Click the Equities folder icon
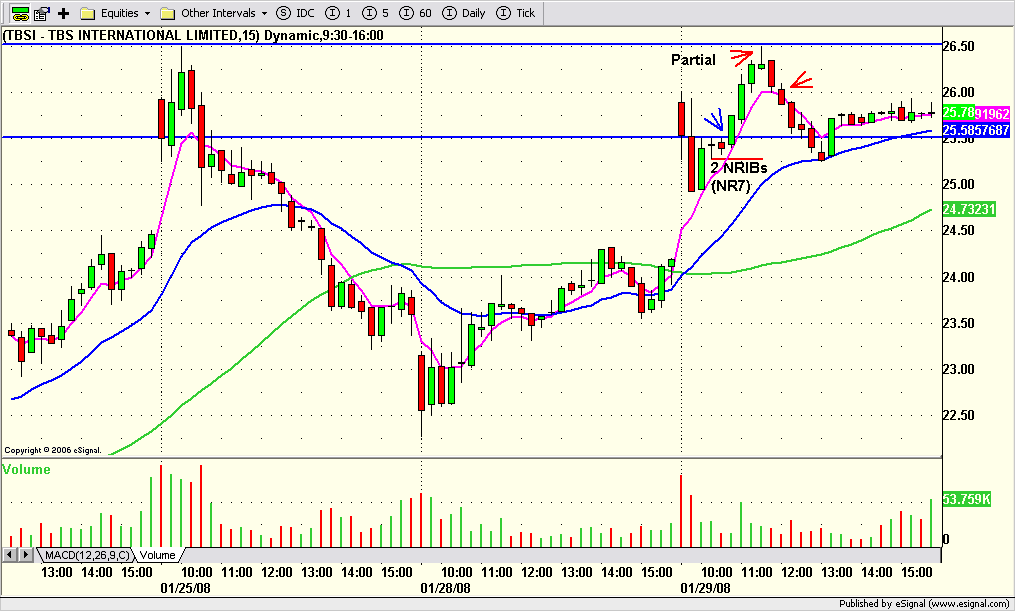The width and height of the screenshot is (1015, 611). pos(87,13)
